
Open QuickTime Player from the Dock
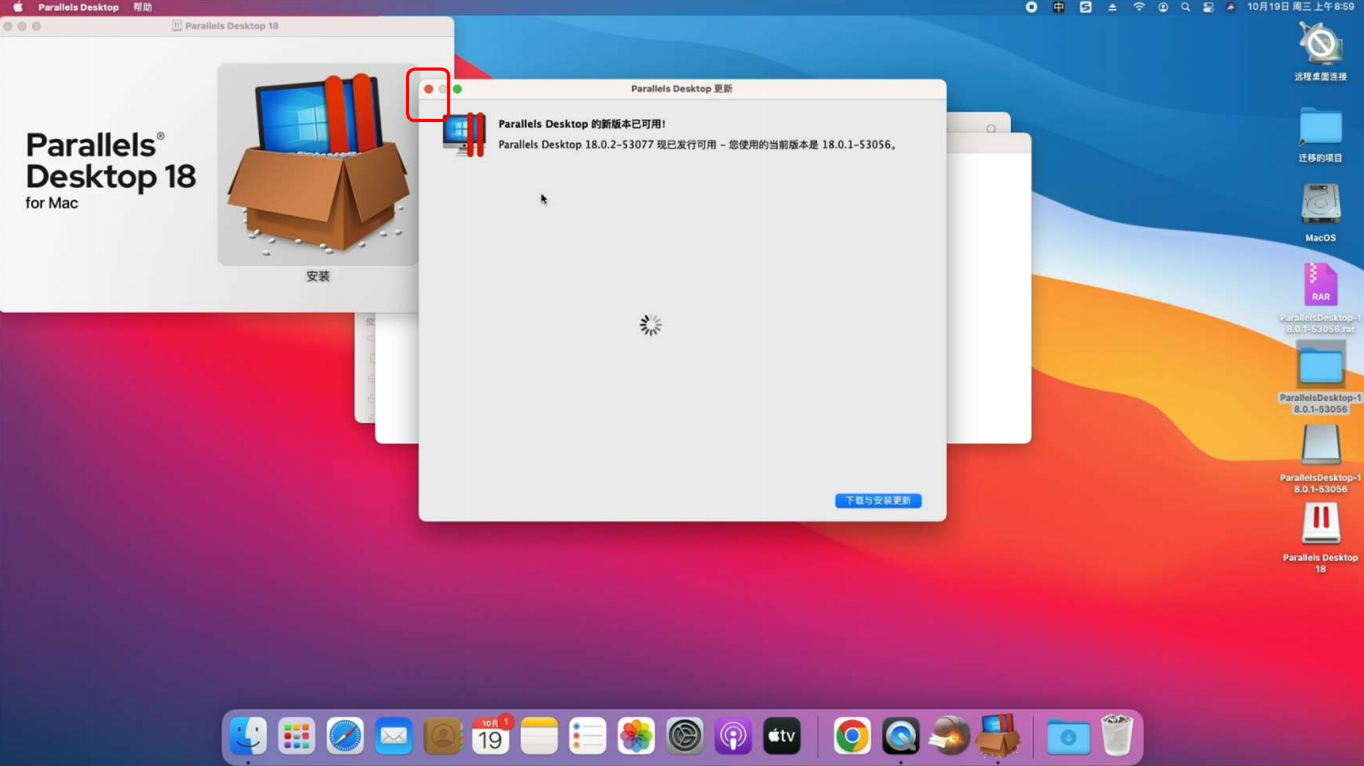[901, 737]
